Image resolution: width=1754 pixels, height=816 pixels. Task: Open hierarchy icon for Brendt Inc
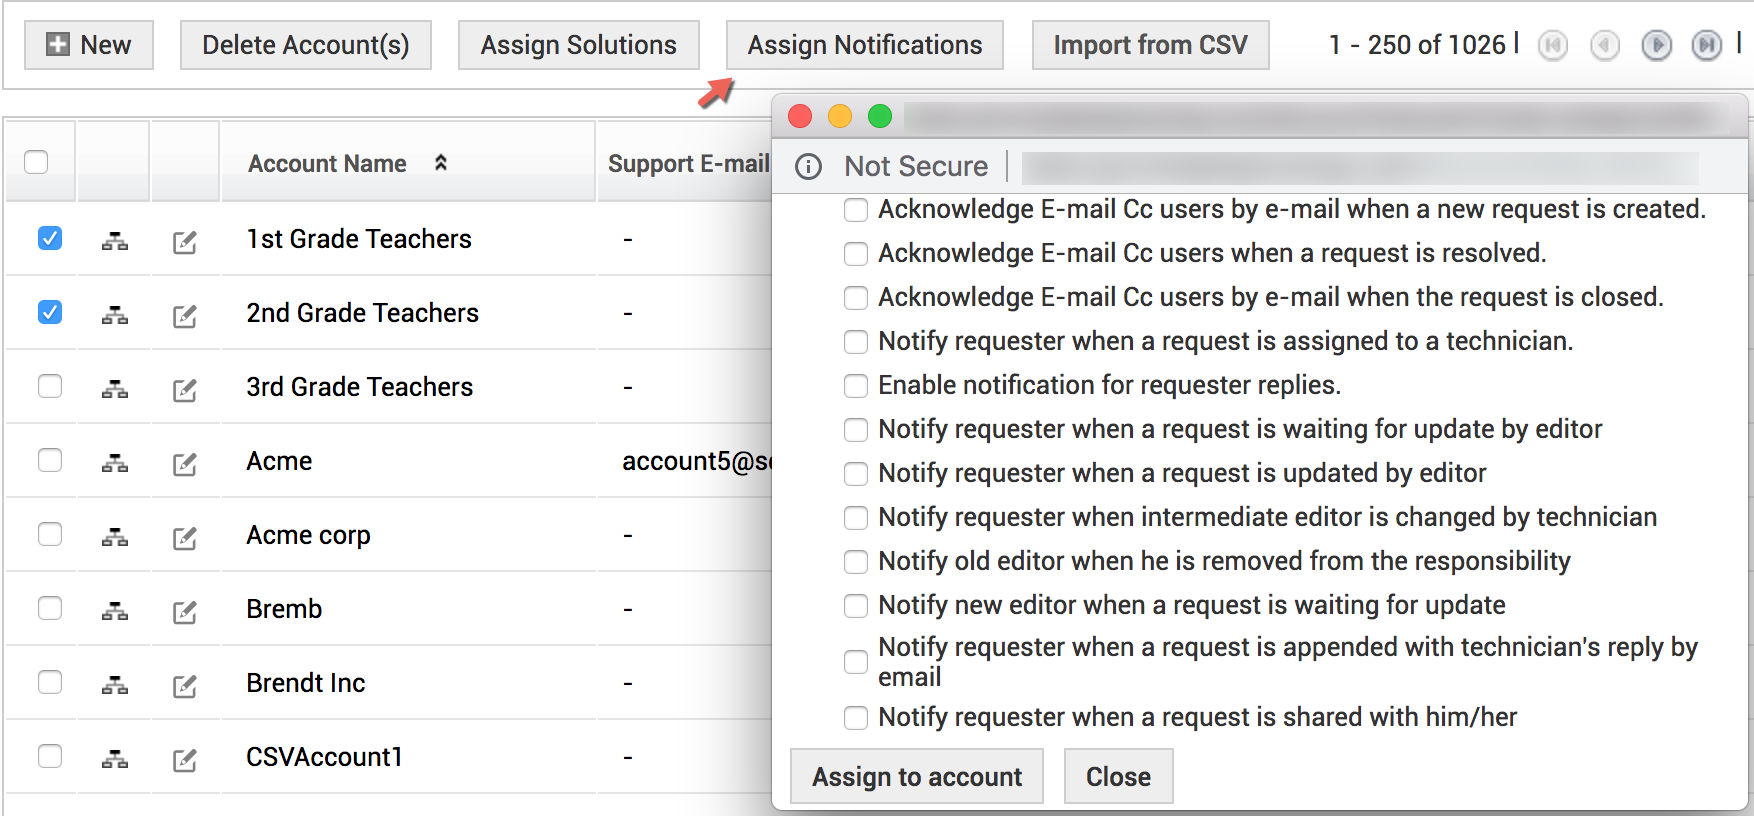[x=115, y=685]
